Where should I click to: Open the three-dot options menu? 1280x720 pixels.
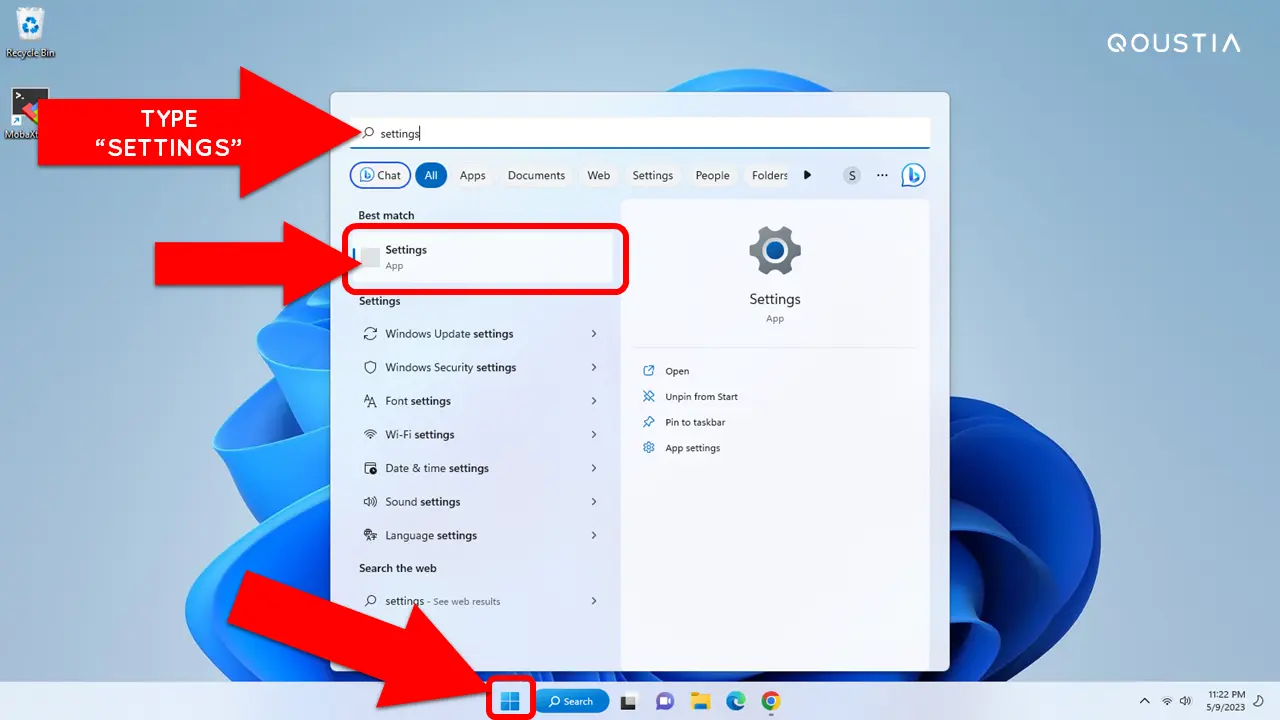point(882,175)
